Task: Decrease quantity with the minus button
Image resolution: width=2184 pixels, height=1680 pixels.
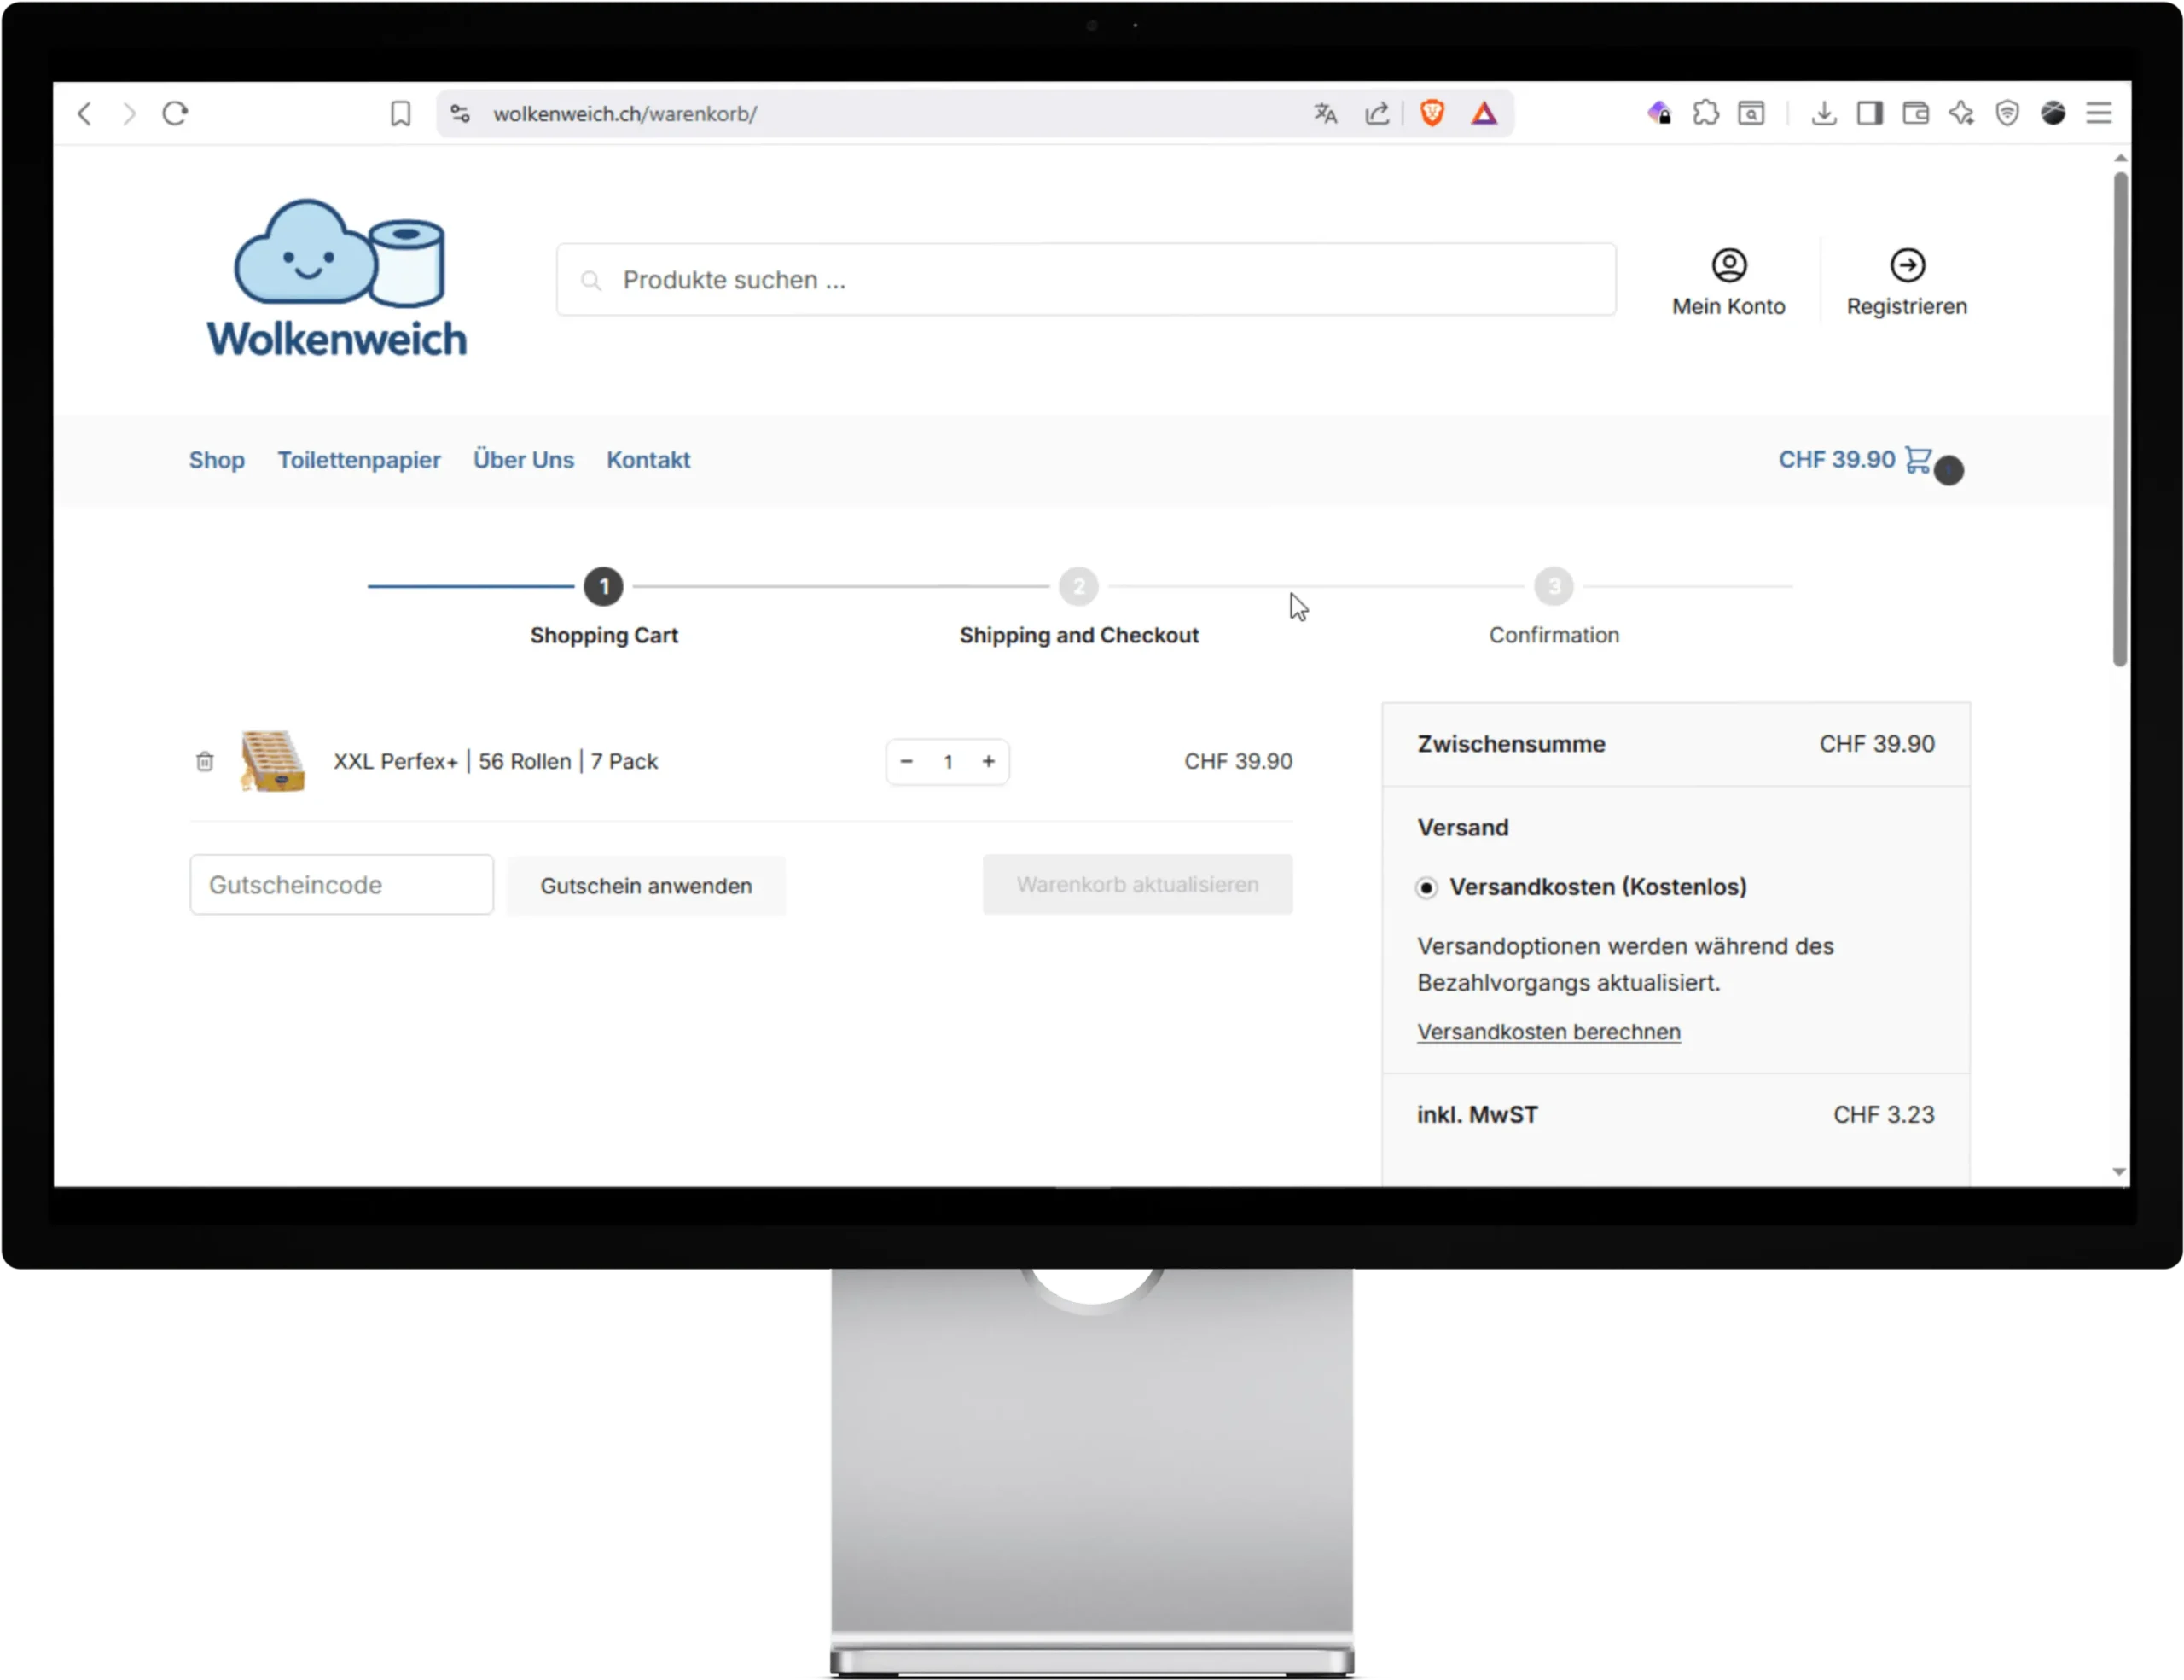Action: click(906, 762)
